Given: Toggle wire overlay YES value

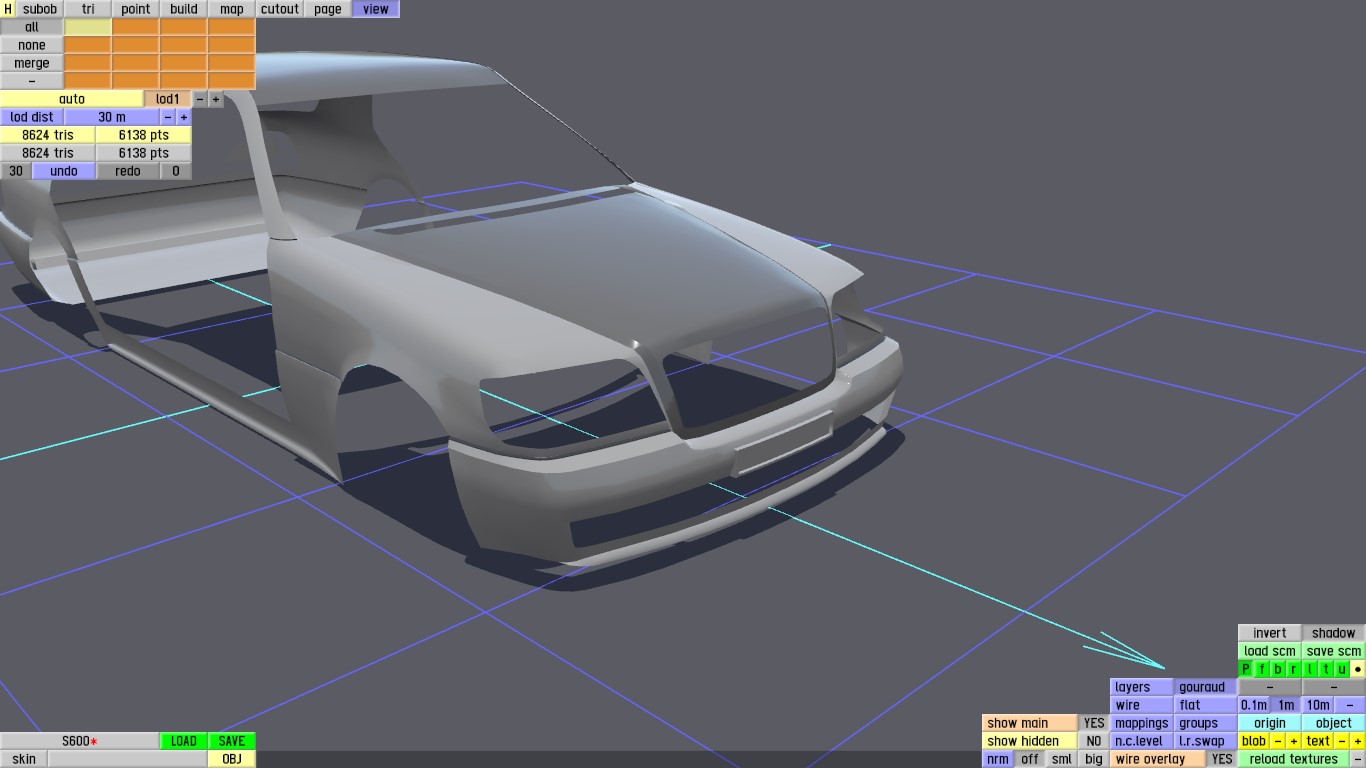Looking at the screenshot, I should (x=1222, y=759).
